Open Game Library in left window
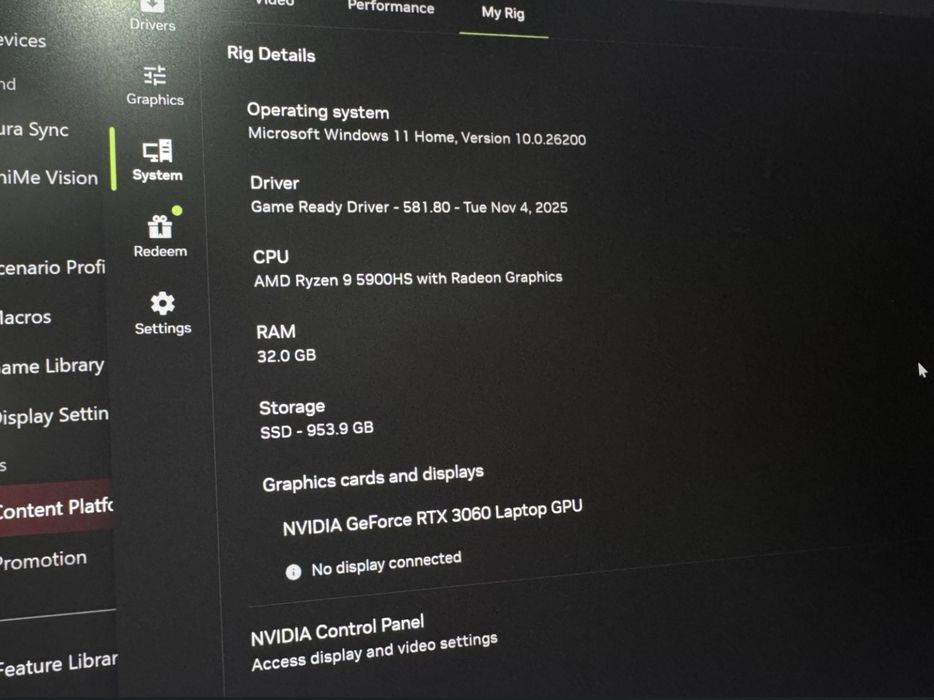Screen dimensions: 934x700 pyautogui.click(x=52, y=366)
